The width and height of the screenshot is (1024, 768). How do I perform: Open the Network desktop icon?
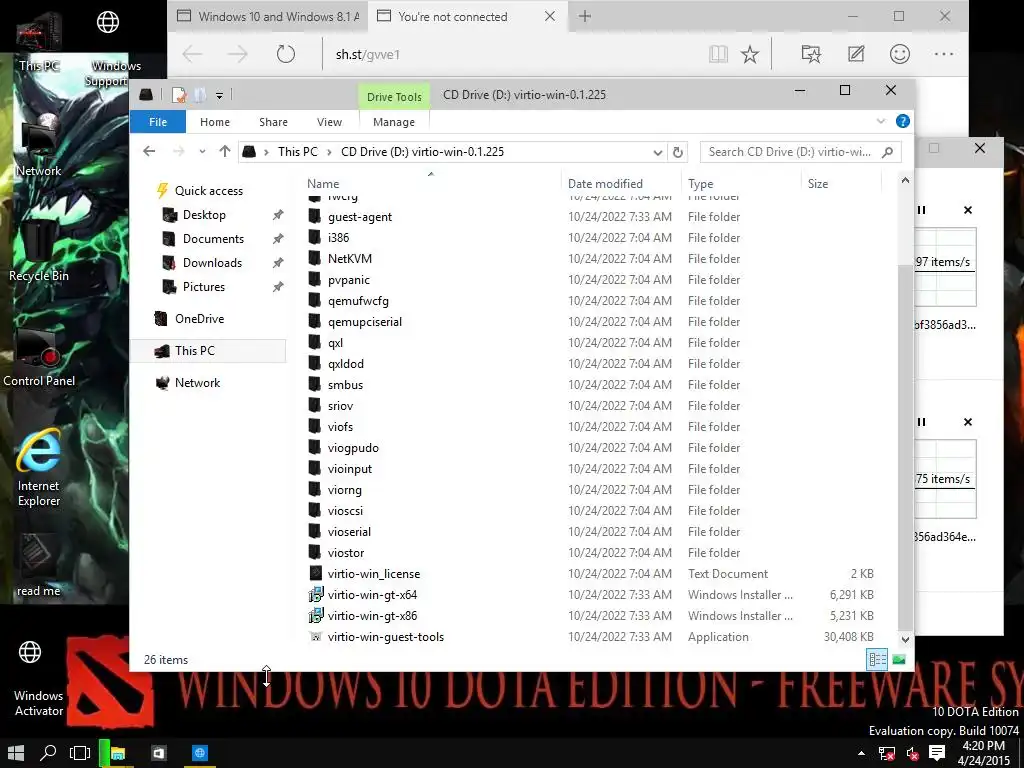[x=39, y=146]
